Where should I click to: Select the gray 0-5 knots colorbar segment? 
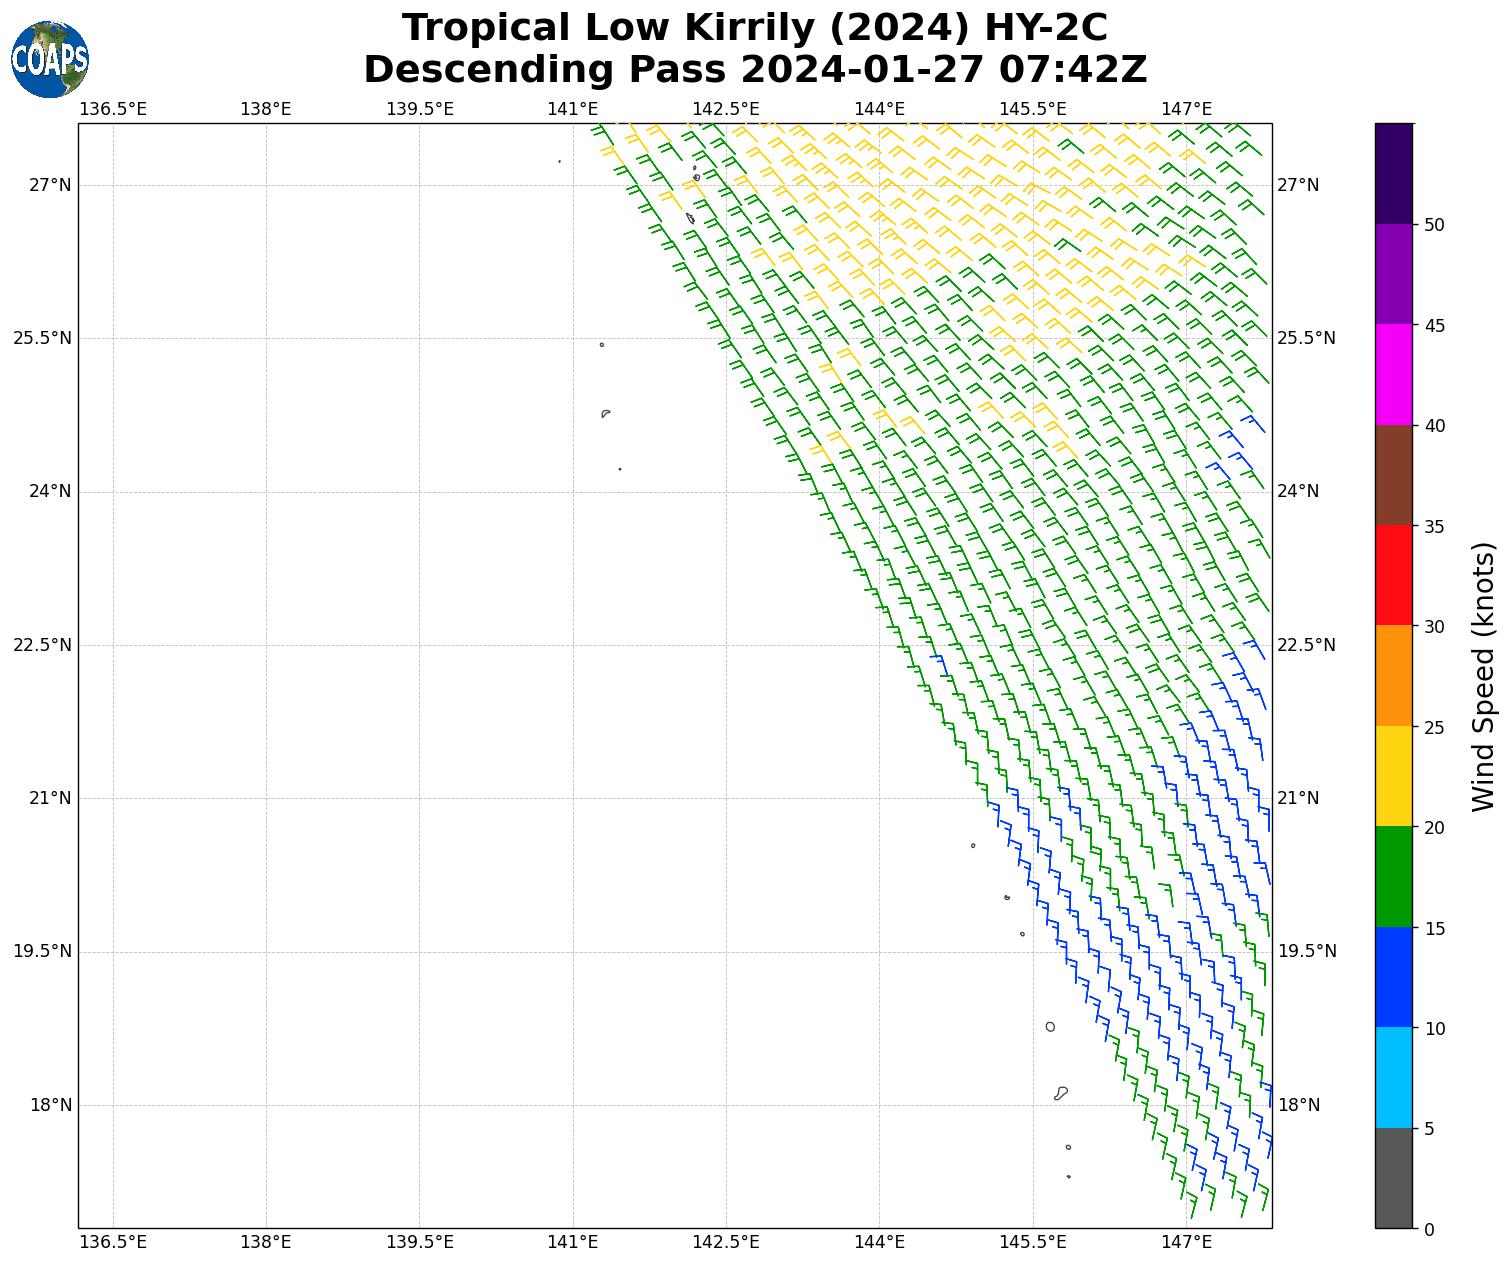point(1393,1178)
